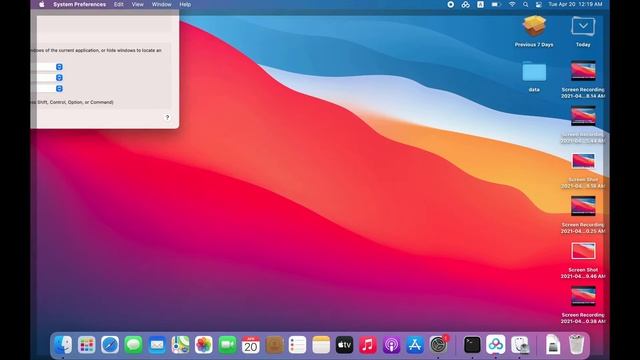Open Photos app in the Dock
The height and width of the screenshot is (360, 640).
(204, 345)
